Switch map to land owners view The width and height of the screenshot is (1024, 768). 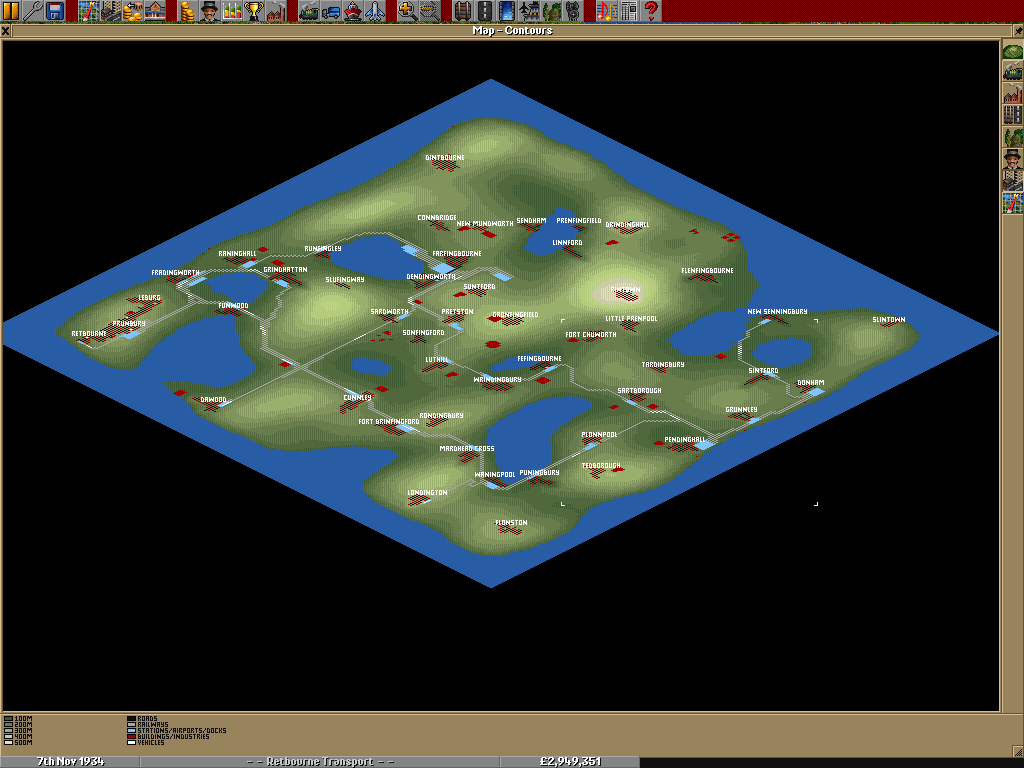pyautogui.click(x=1013, y=158)
